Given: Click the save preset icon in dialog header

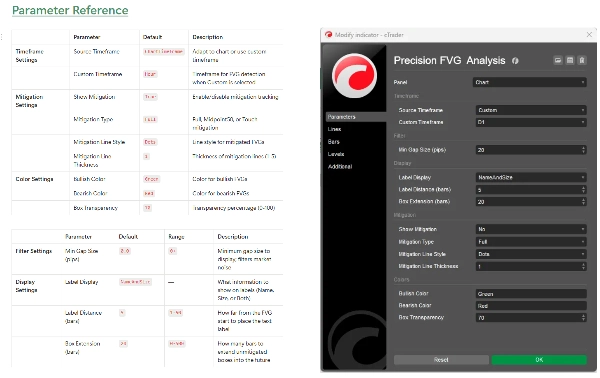Looking at the screenshot, I should 570,60.
